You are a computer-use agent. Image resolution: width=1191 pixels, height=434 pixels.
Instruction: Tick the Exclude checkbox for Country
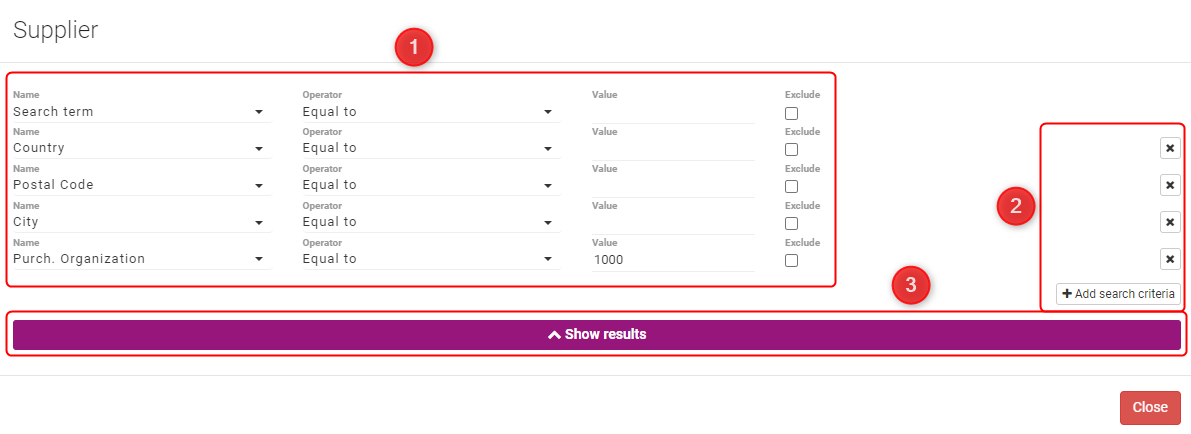[791, 150]
